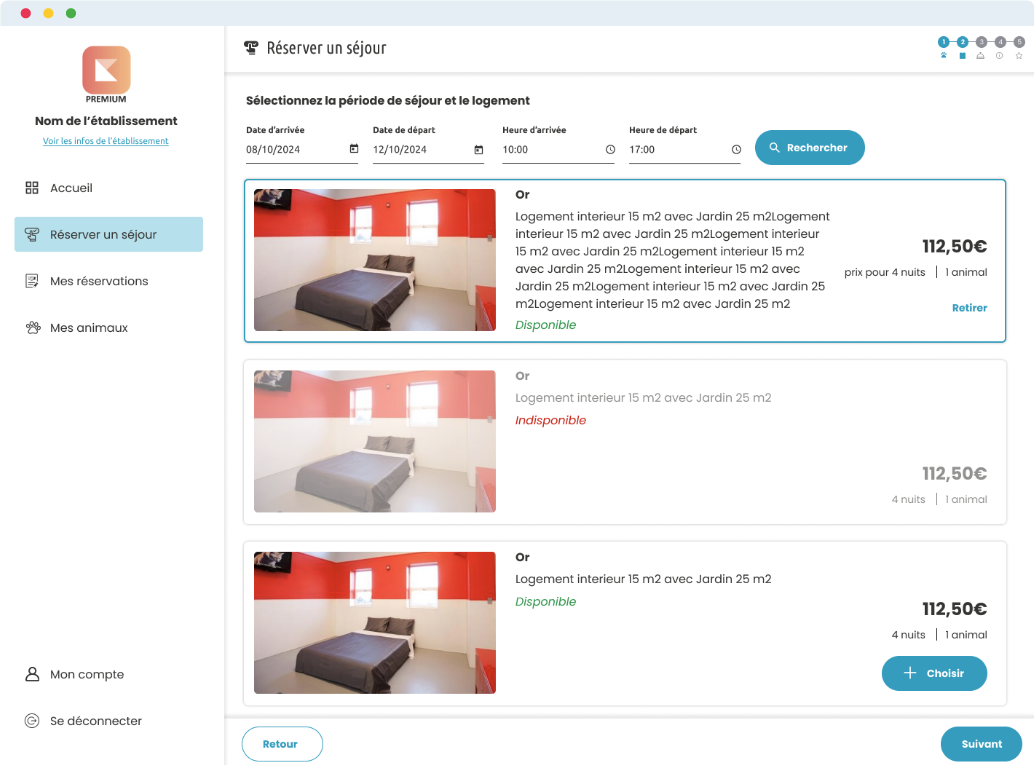Click the arrival time field 10:00
The height and width of the screenshot is (766, 1035).
(x=558, y=150)
